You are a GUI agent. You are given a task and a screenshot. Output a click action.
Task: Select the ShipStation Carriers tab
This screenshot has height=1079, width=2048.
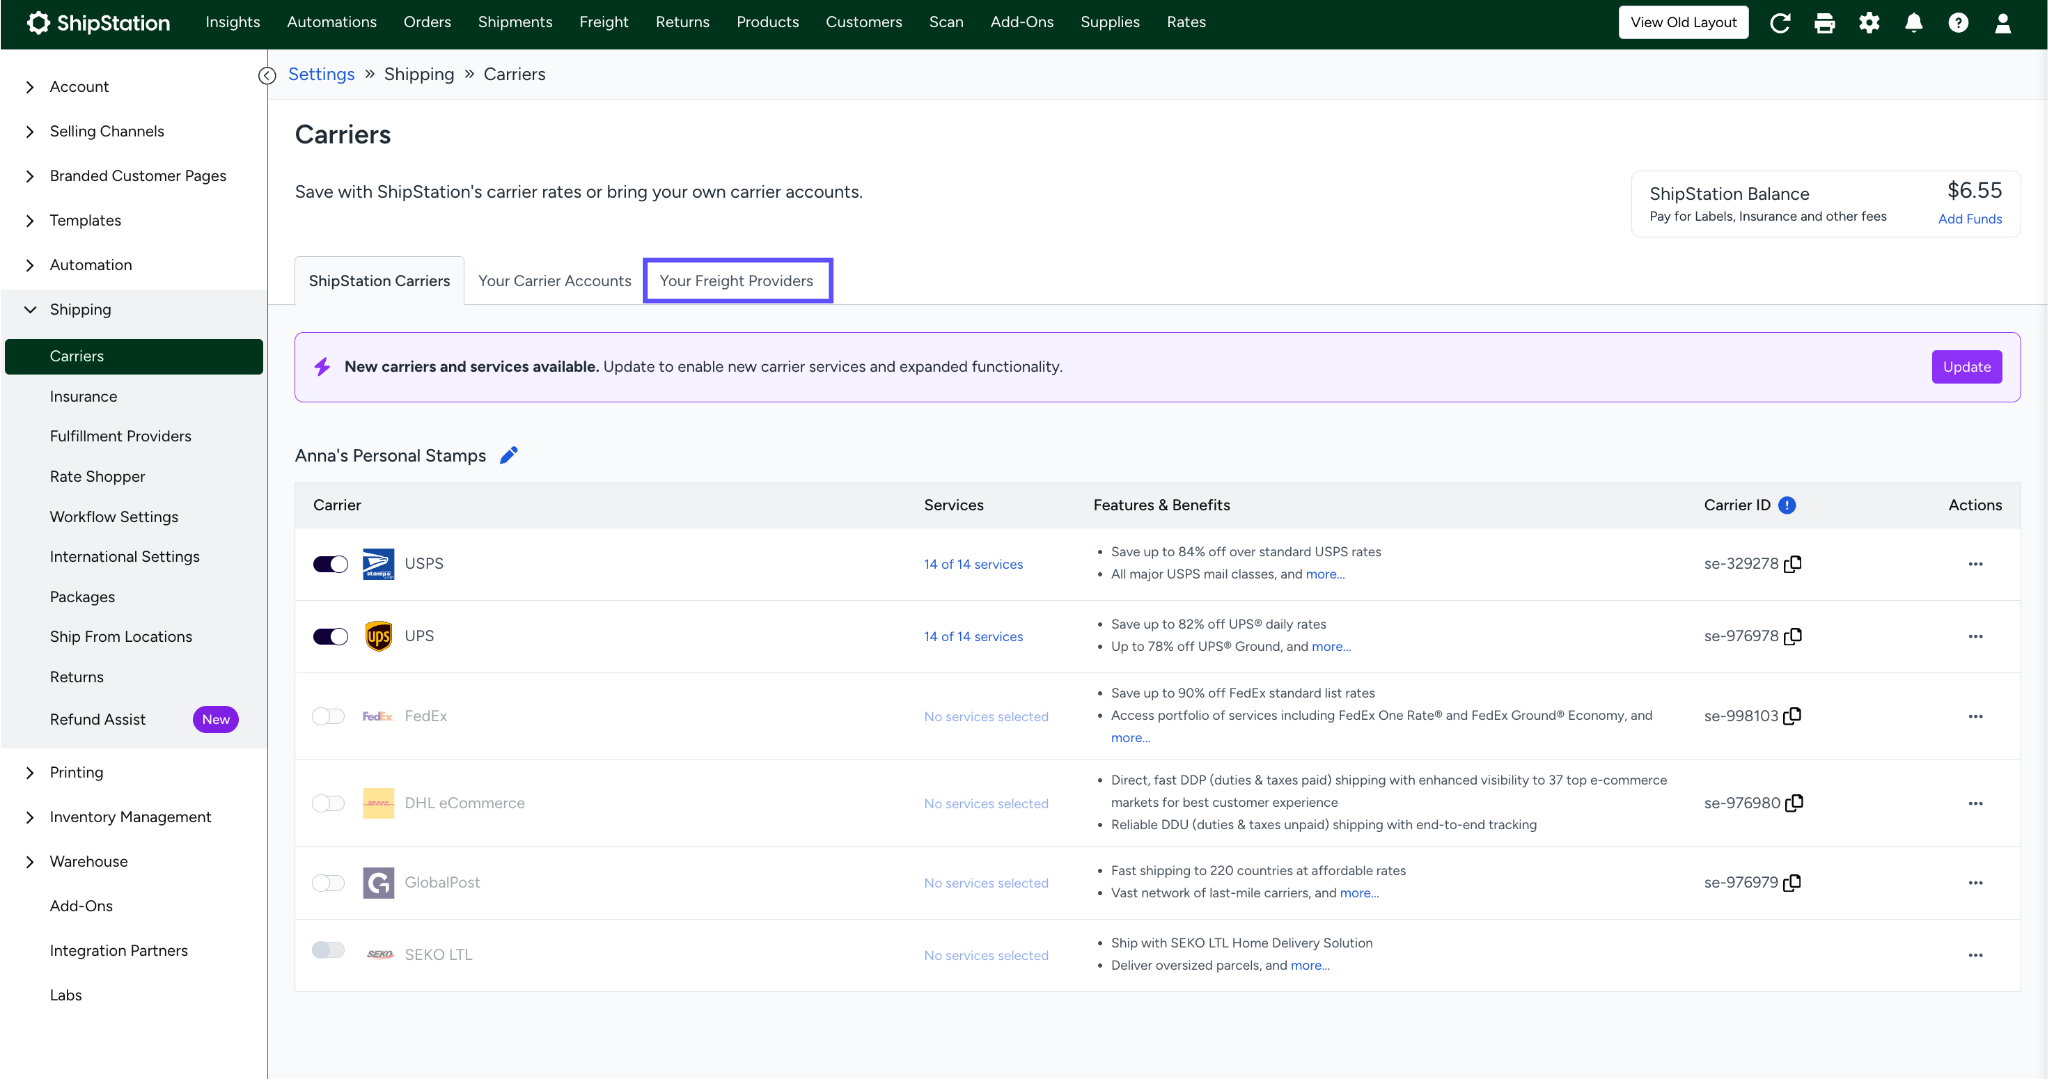coord(379,281)
